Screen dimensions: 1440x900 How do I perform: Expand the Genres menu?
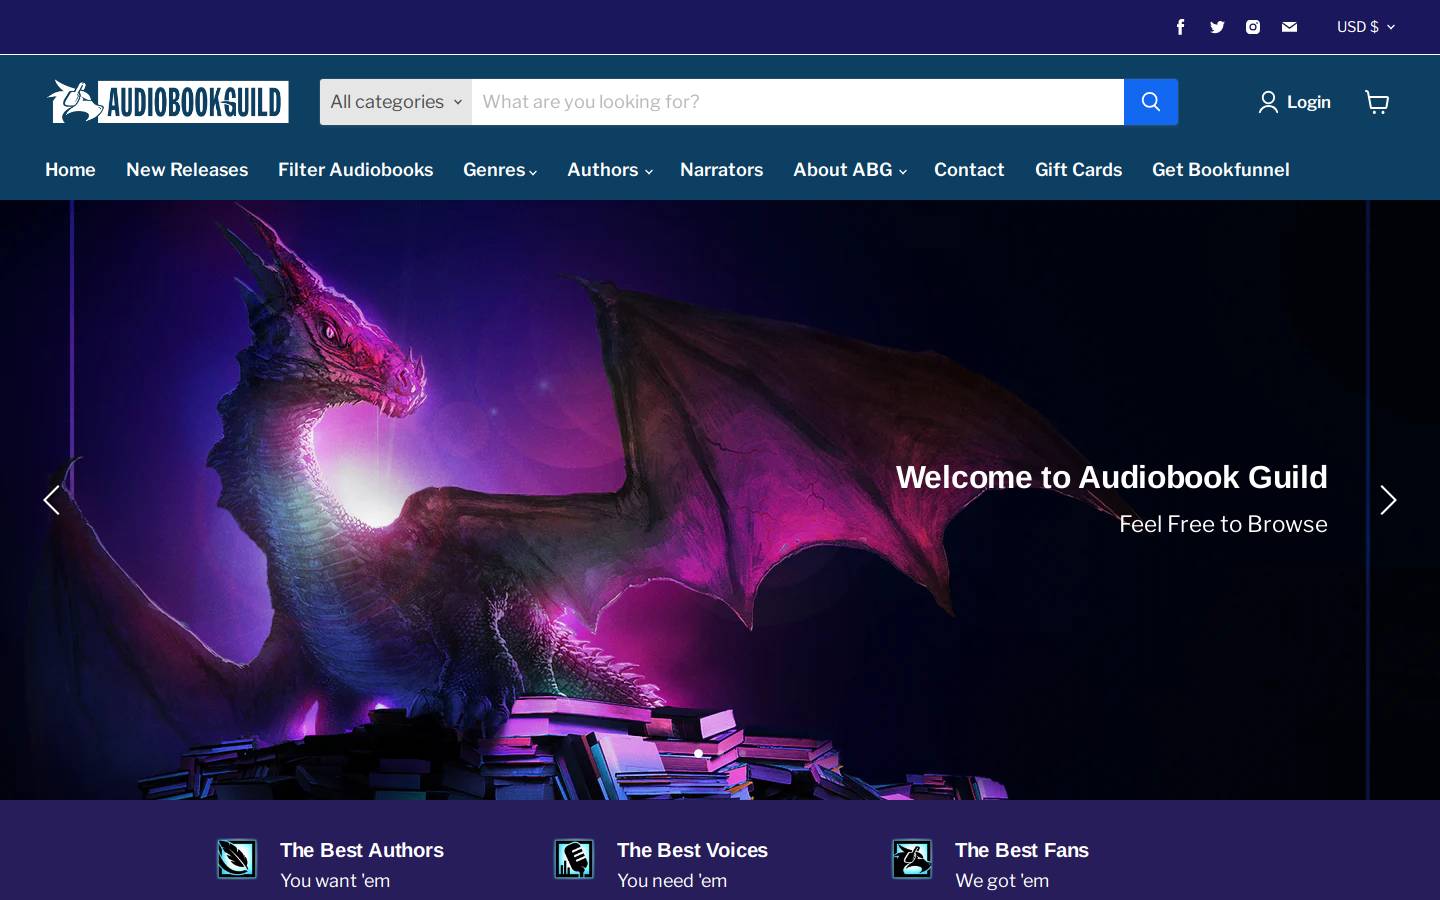click(500, 170)
